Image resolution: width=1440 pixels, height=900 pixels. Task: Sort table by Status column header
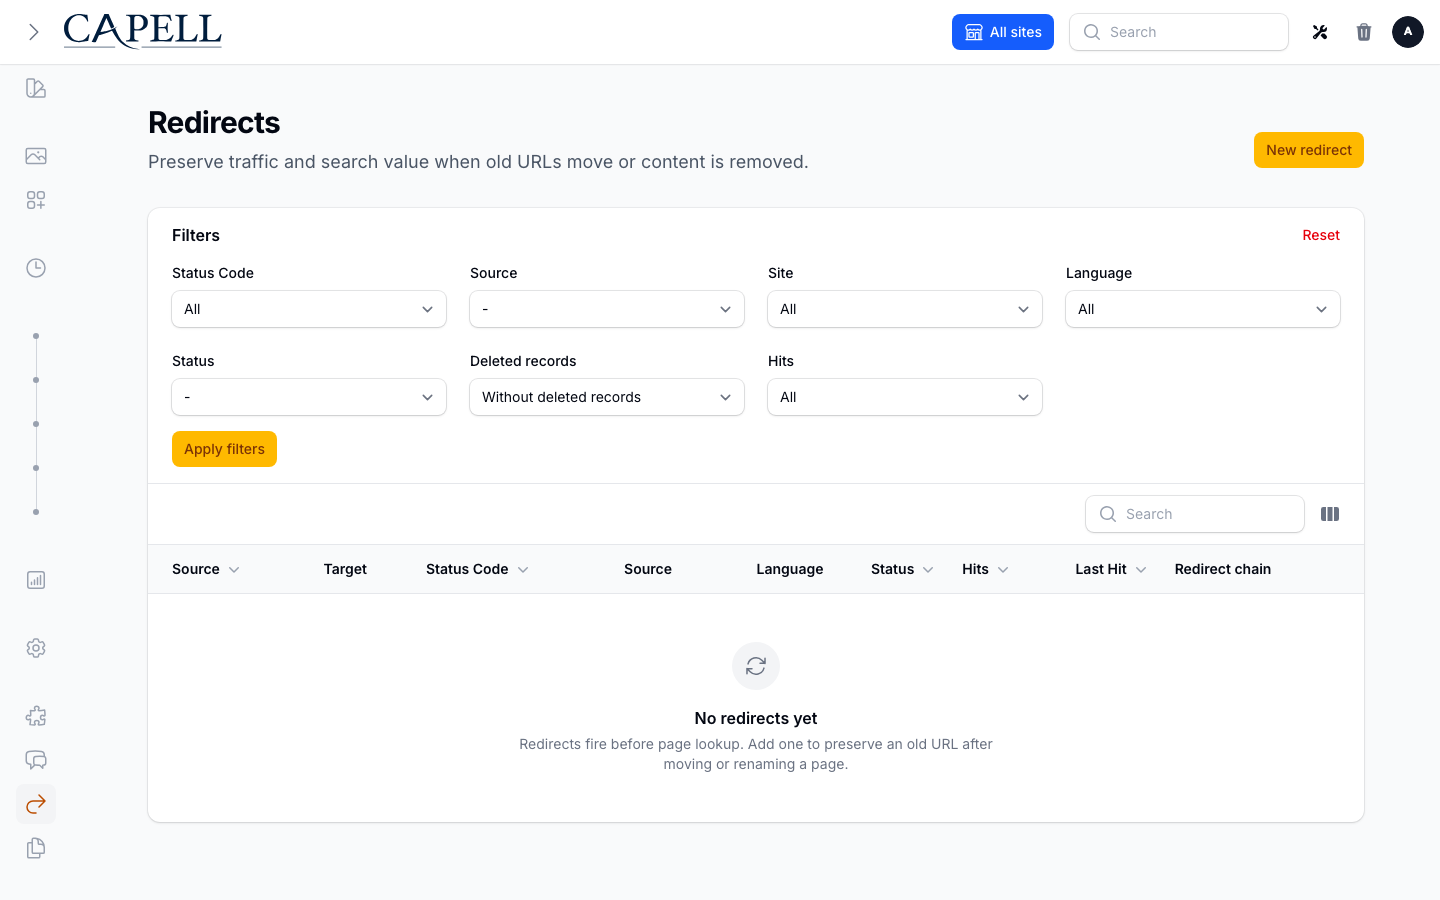[x=902, y=569]
